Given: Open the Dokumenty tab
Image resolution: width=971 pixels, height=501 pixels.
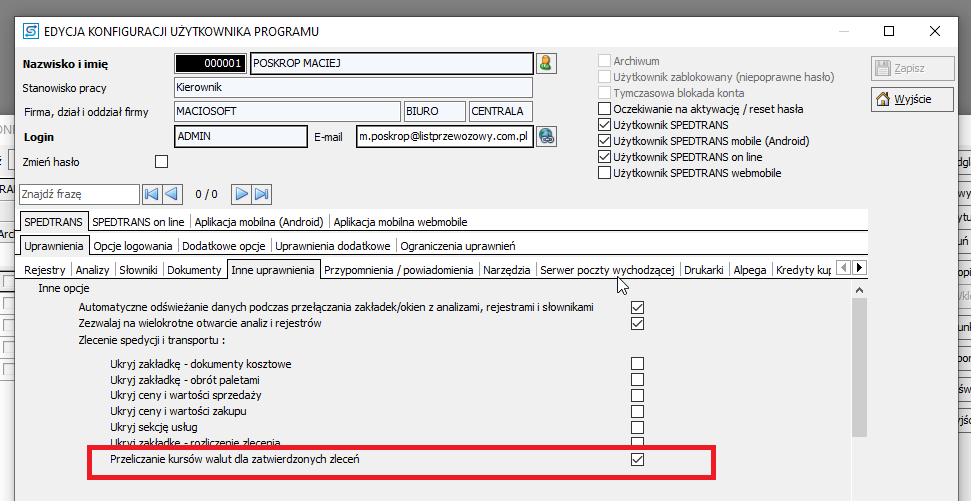Looking at the screenshot, I should coord(194,270).
